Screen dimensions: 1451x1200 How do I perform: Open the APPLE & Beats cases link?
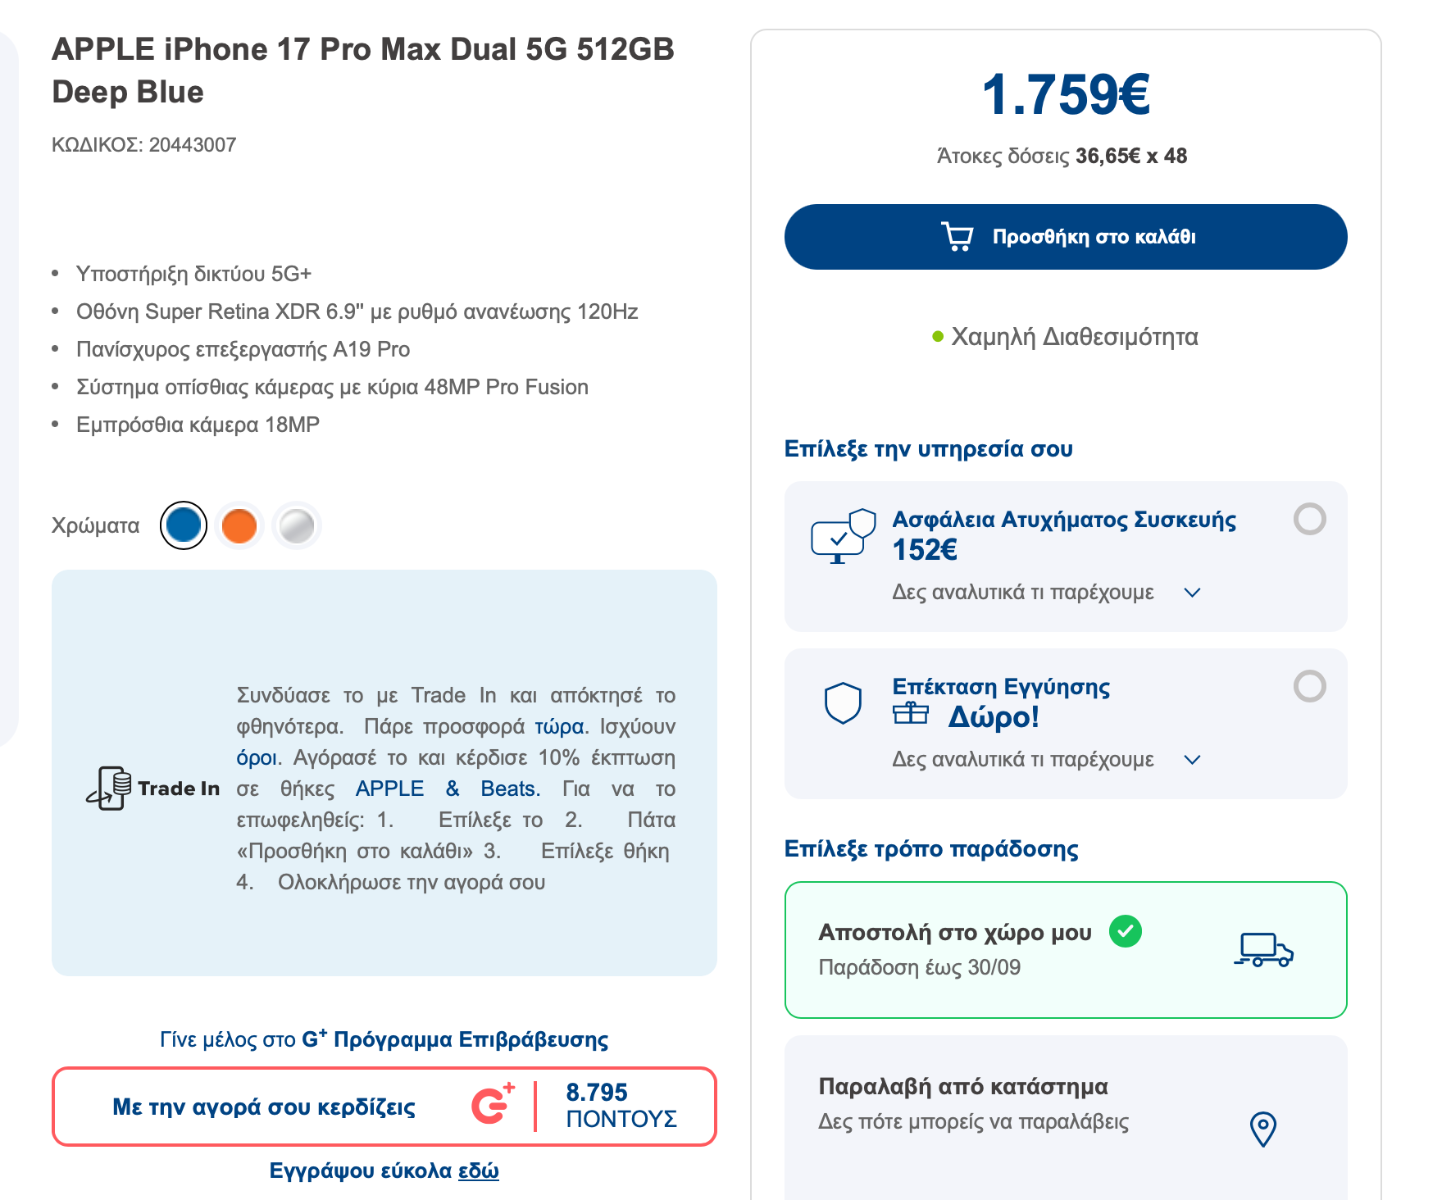[x=447, y=789]
